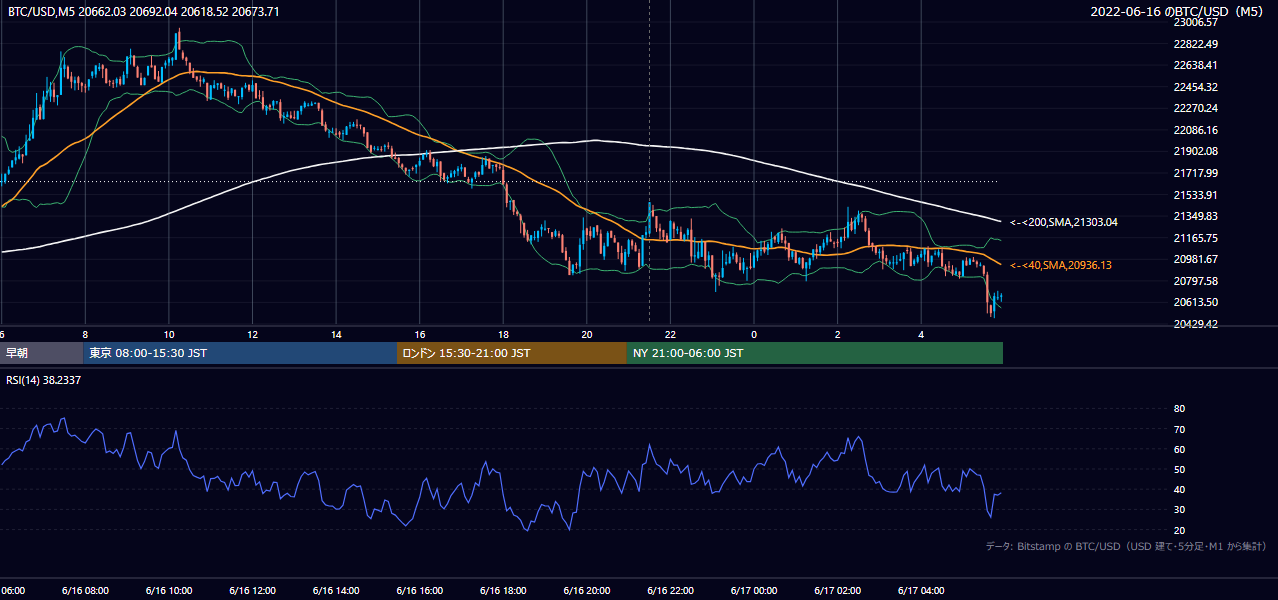This screenshot has height=600, width=1278.
Task: Click the Bitstamp data source note
Action: click(x=1126, y=547)
